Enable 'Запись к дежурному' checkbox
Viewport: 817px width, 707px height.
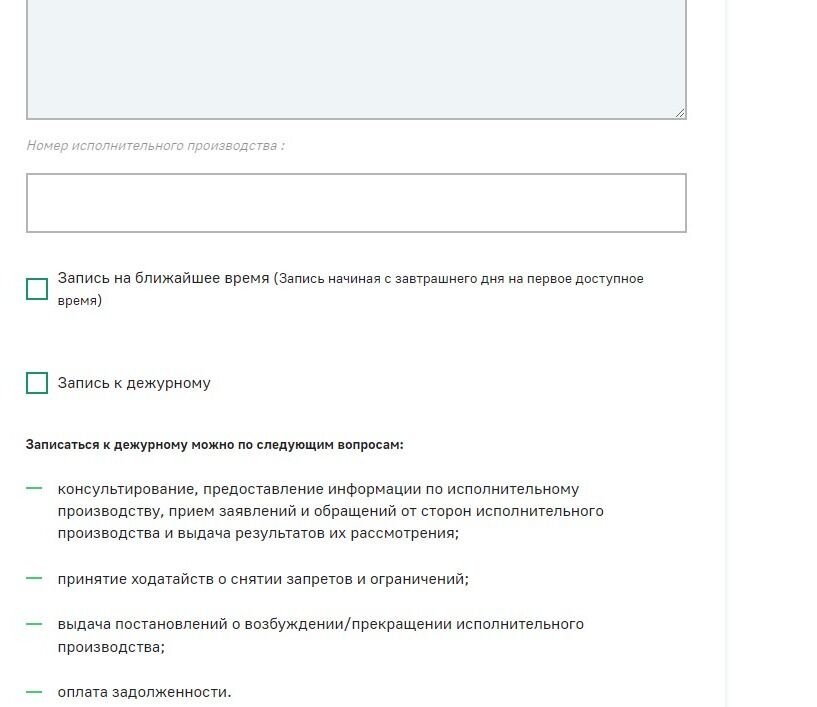37,383
